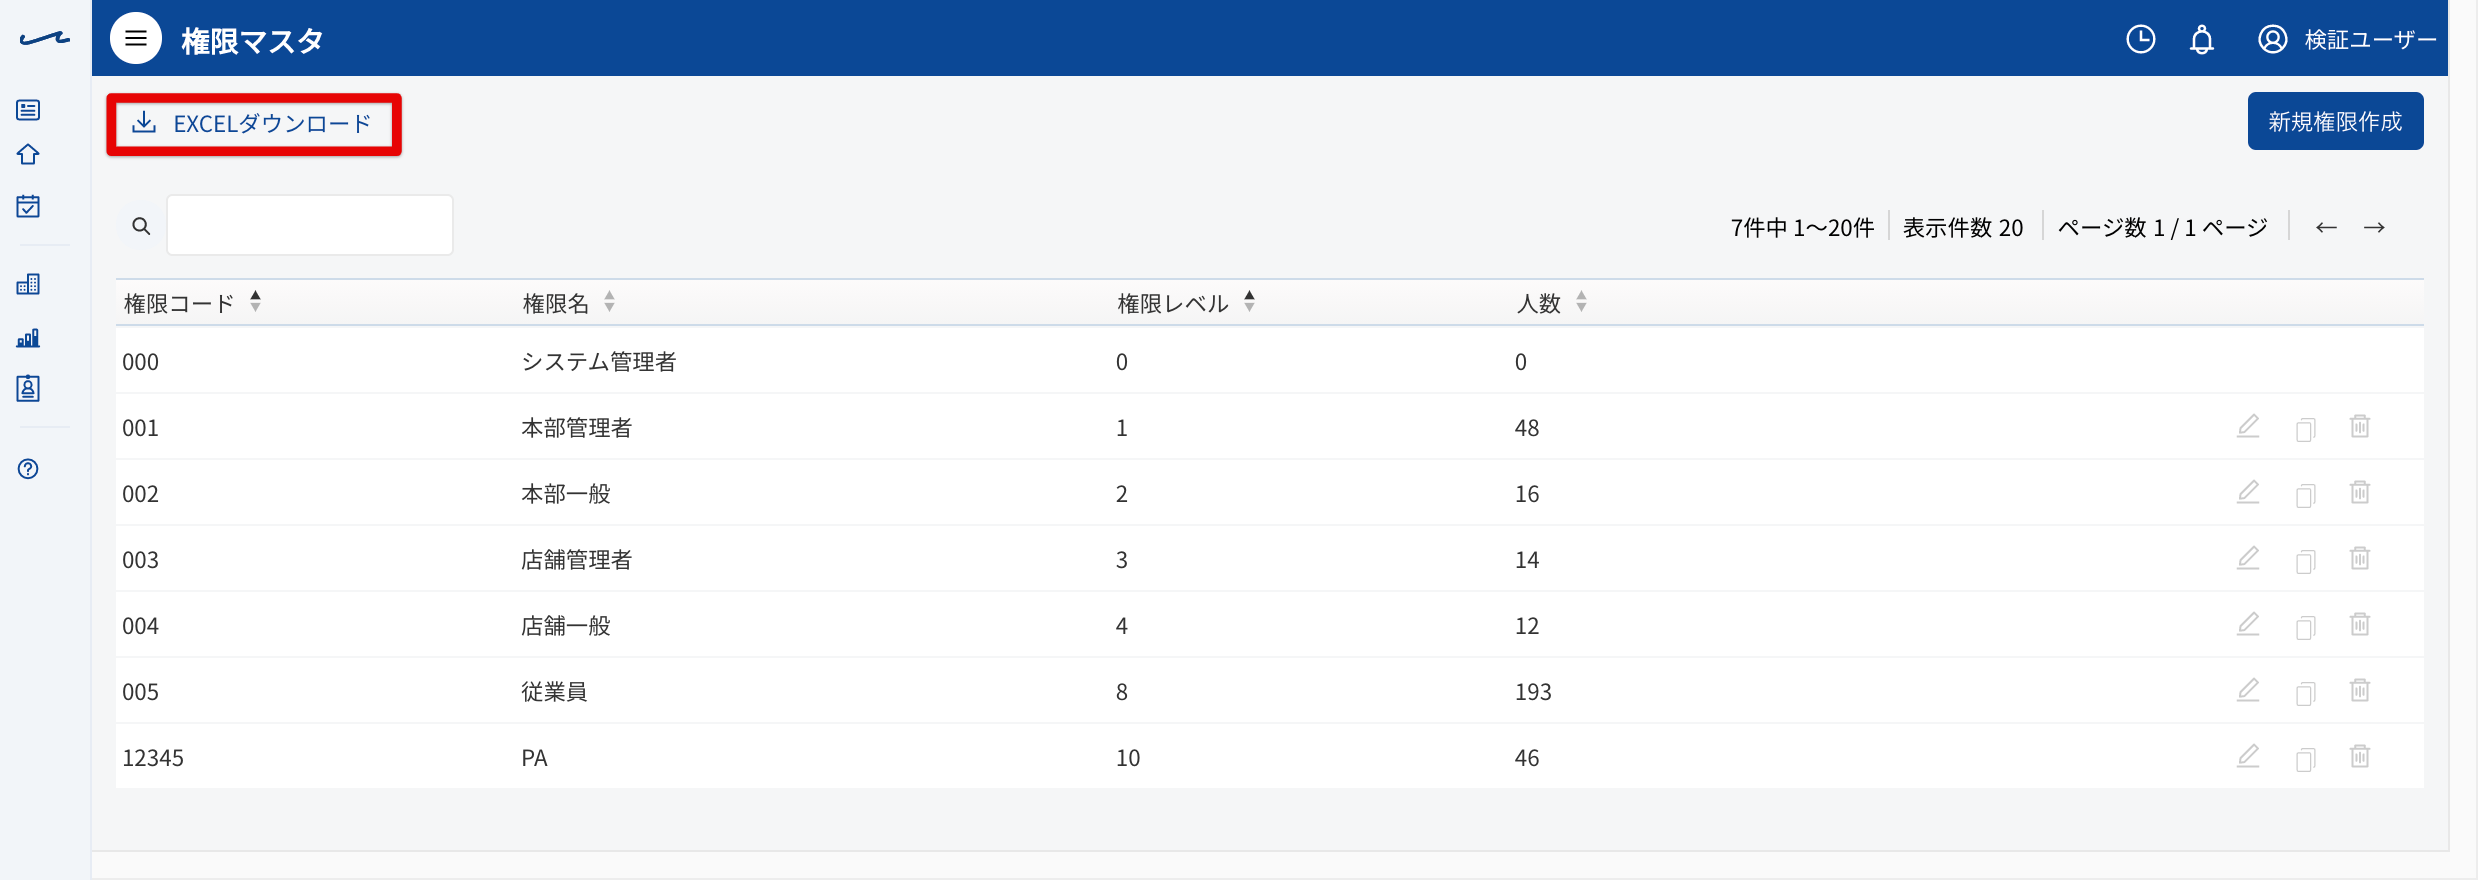Select the 本部一般 name cell
Viewport: 2478px width, 880px height.
tap(565, 494)
